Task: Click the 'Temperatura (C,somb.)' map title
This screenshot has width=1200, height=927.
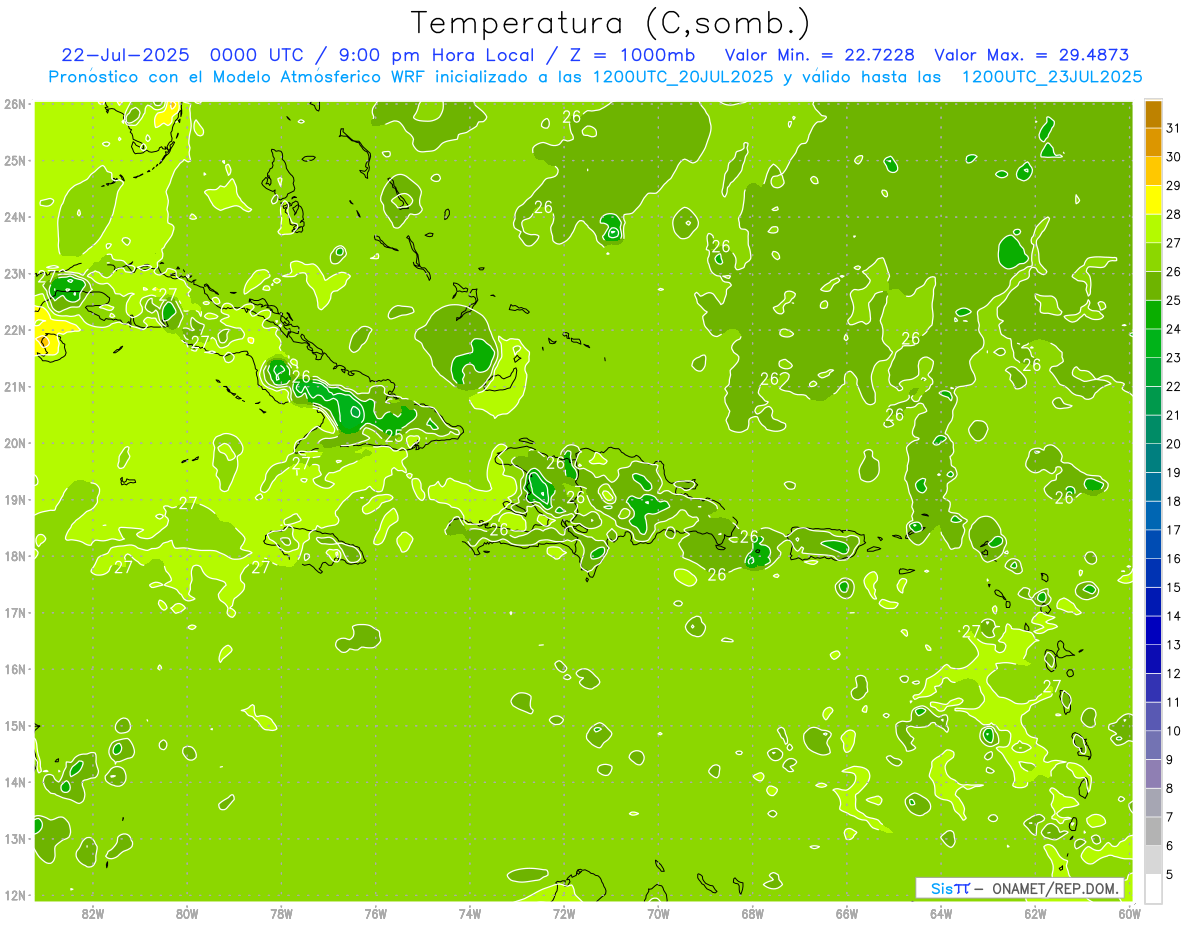Action: pyautogui.click(x=611, y=23)
